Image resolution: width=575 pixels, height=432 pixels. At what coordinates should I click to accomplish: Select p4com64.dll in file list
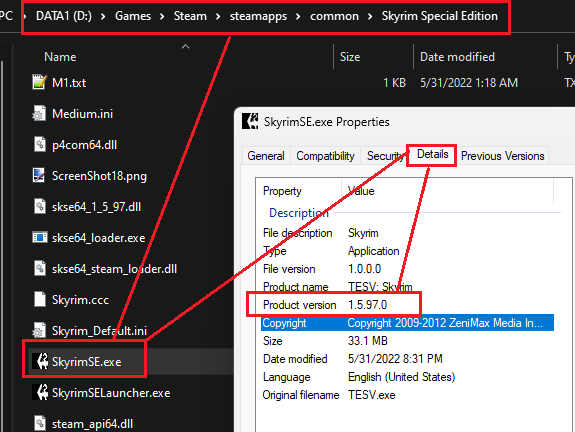pyautogui.click(x=84, y=145)
